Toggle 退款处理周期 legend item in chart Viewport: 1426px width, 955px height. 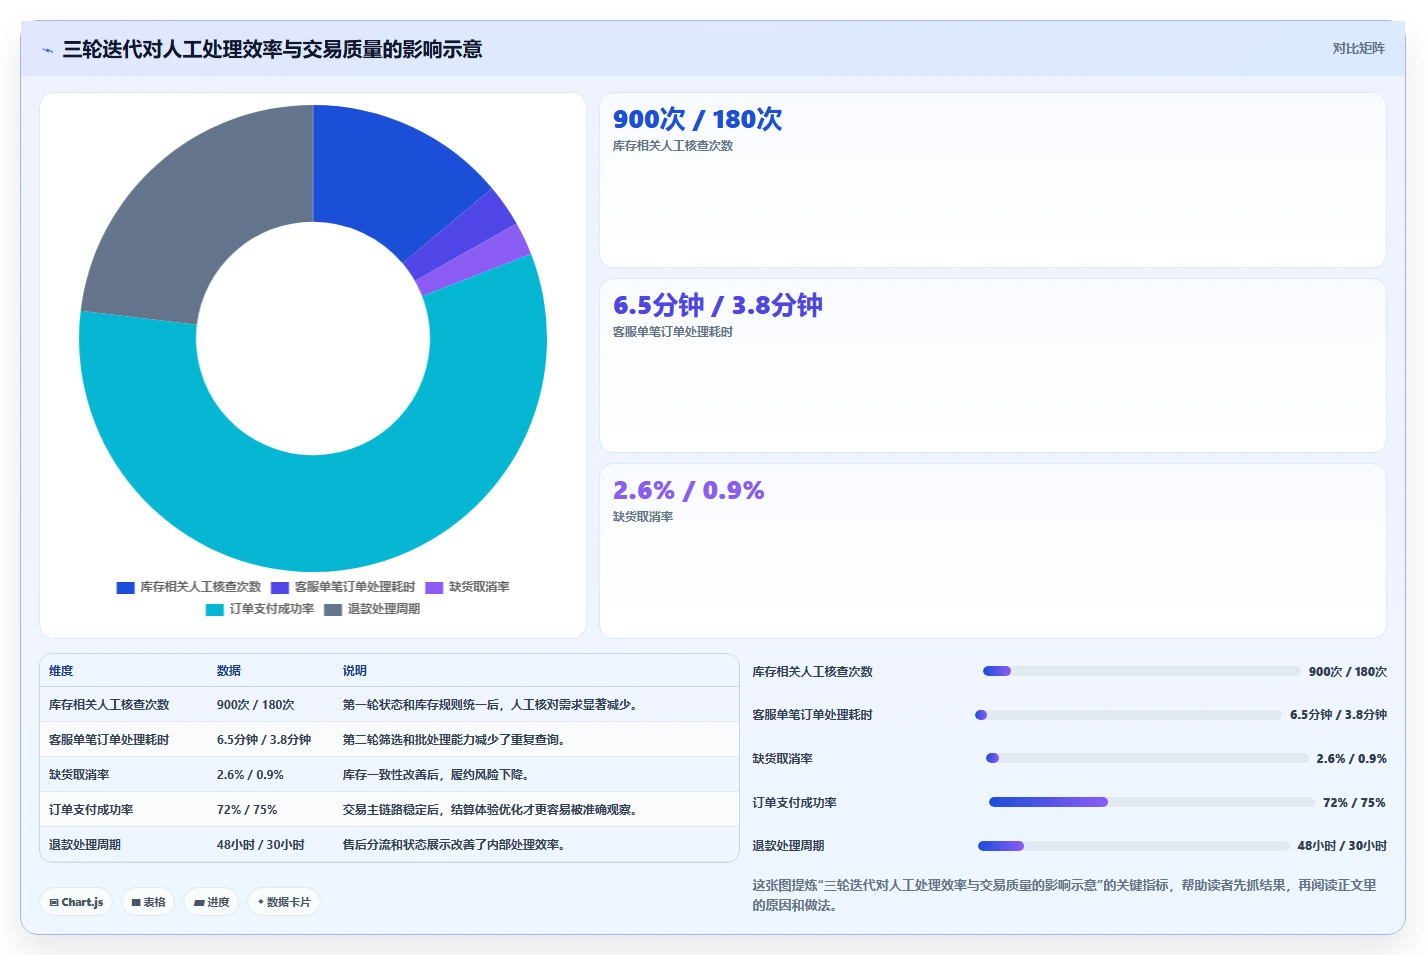372,609
